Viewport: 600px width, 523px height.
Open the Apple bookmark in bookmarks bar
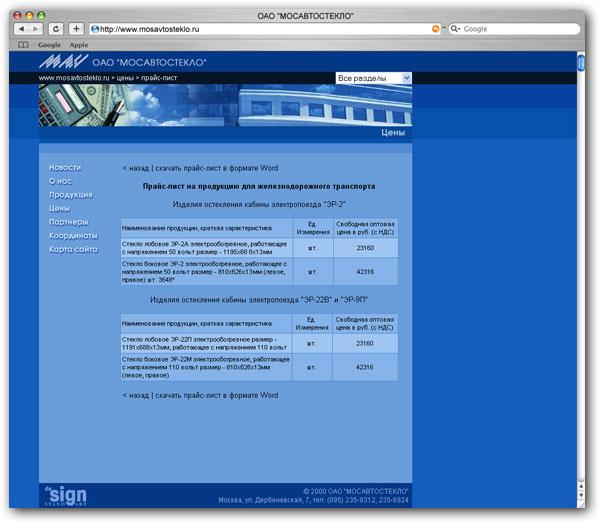pyautogui.click(x=79, y=45)
